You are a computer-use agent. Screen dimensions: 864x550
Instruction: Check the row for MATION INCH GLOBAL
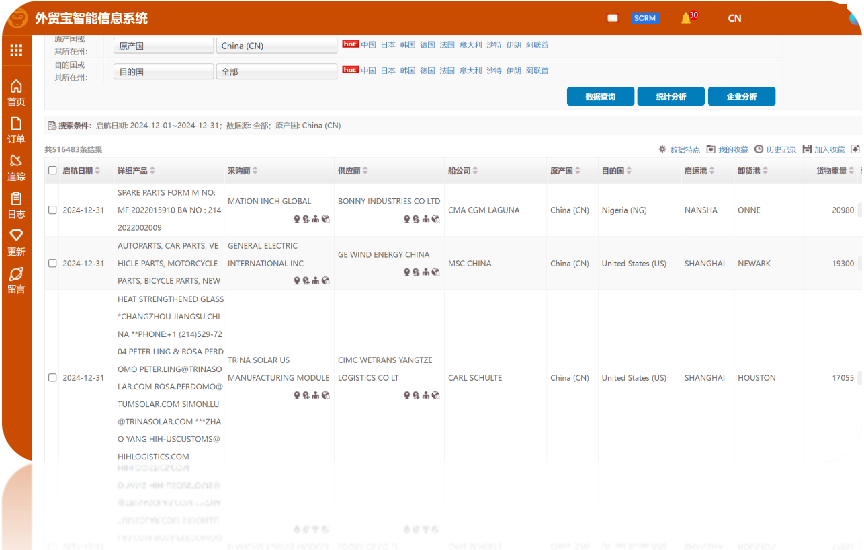(x=52, y=210)
